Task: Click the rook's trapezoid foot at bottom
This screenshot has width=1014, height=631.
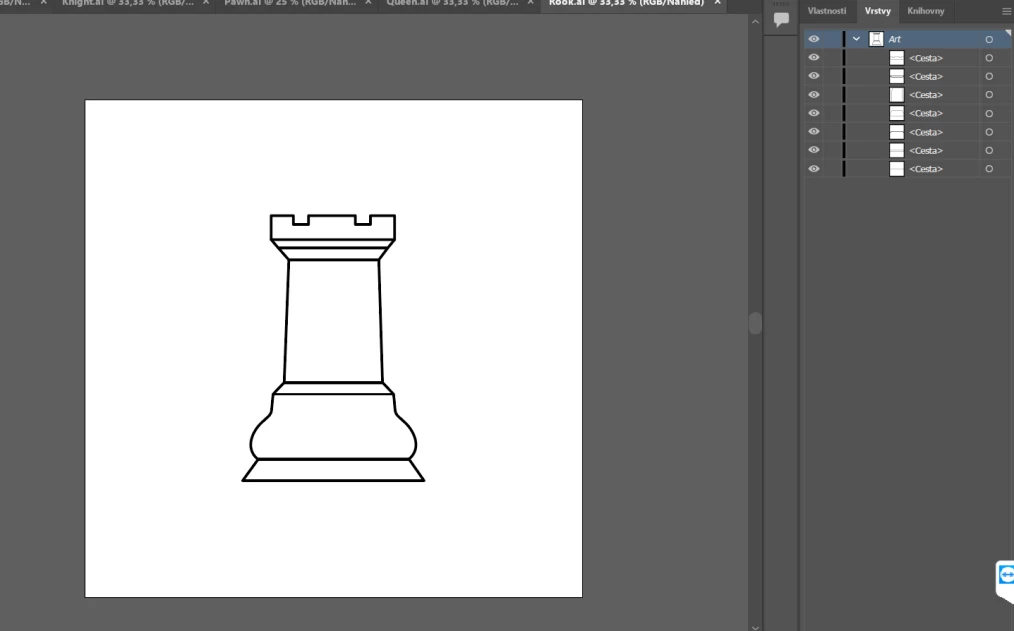Action: (333, 470)
